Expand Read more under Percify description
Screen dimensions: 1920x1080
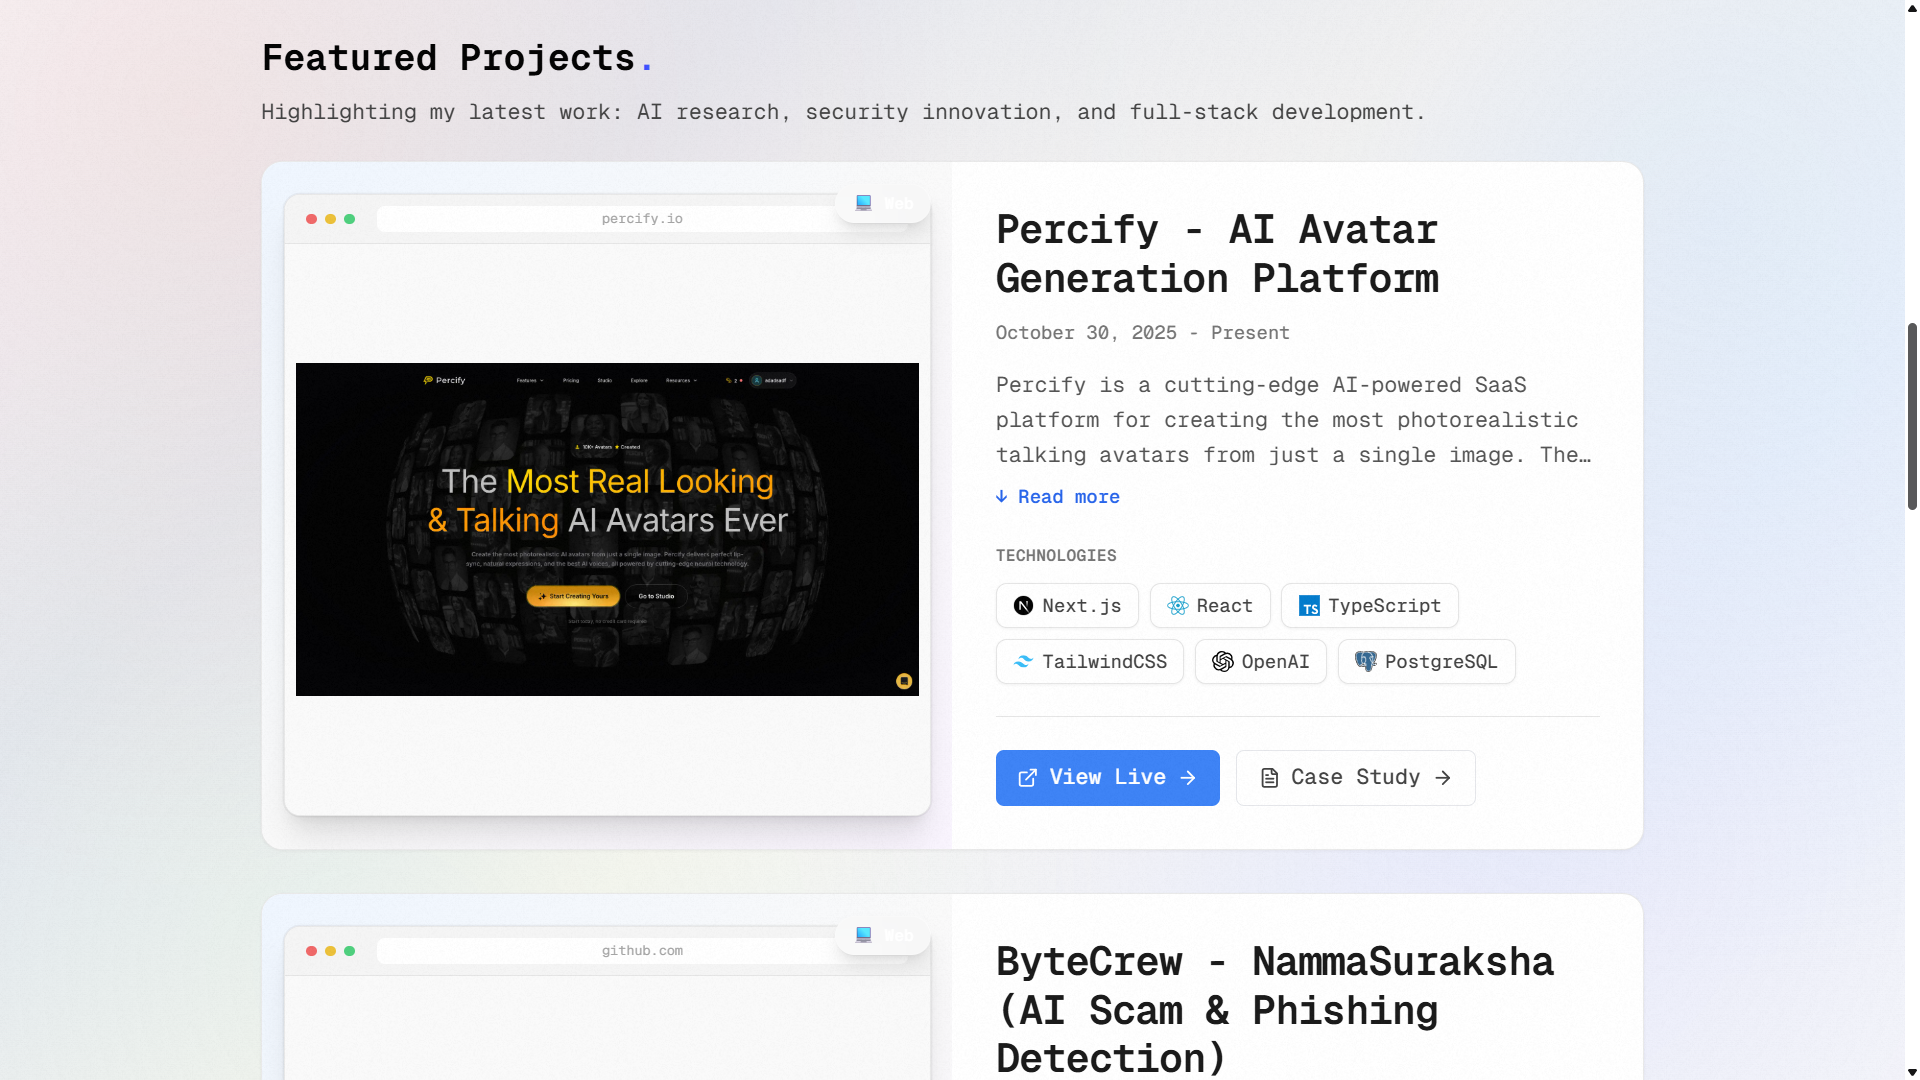[1058, 497]
